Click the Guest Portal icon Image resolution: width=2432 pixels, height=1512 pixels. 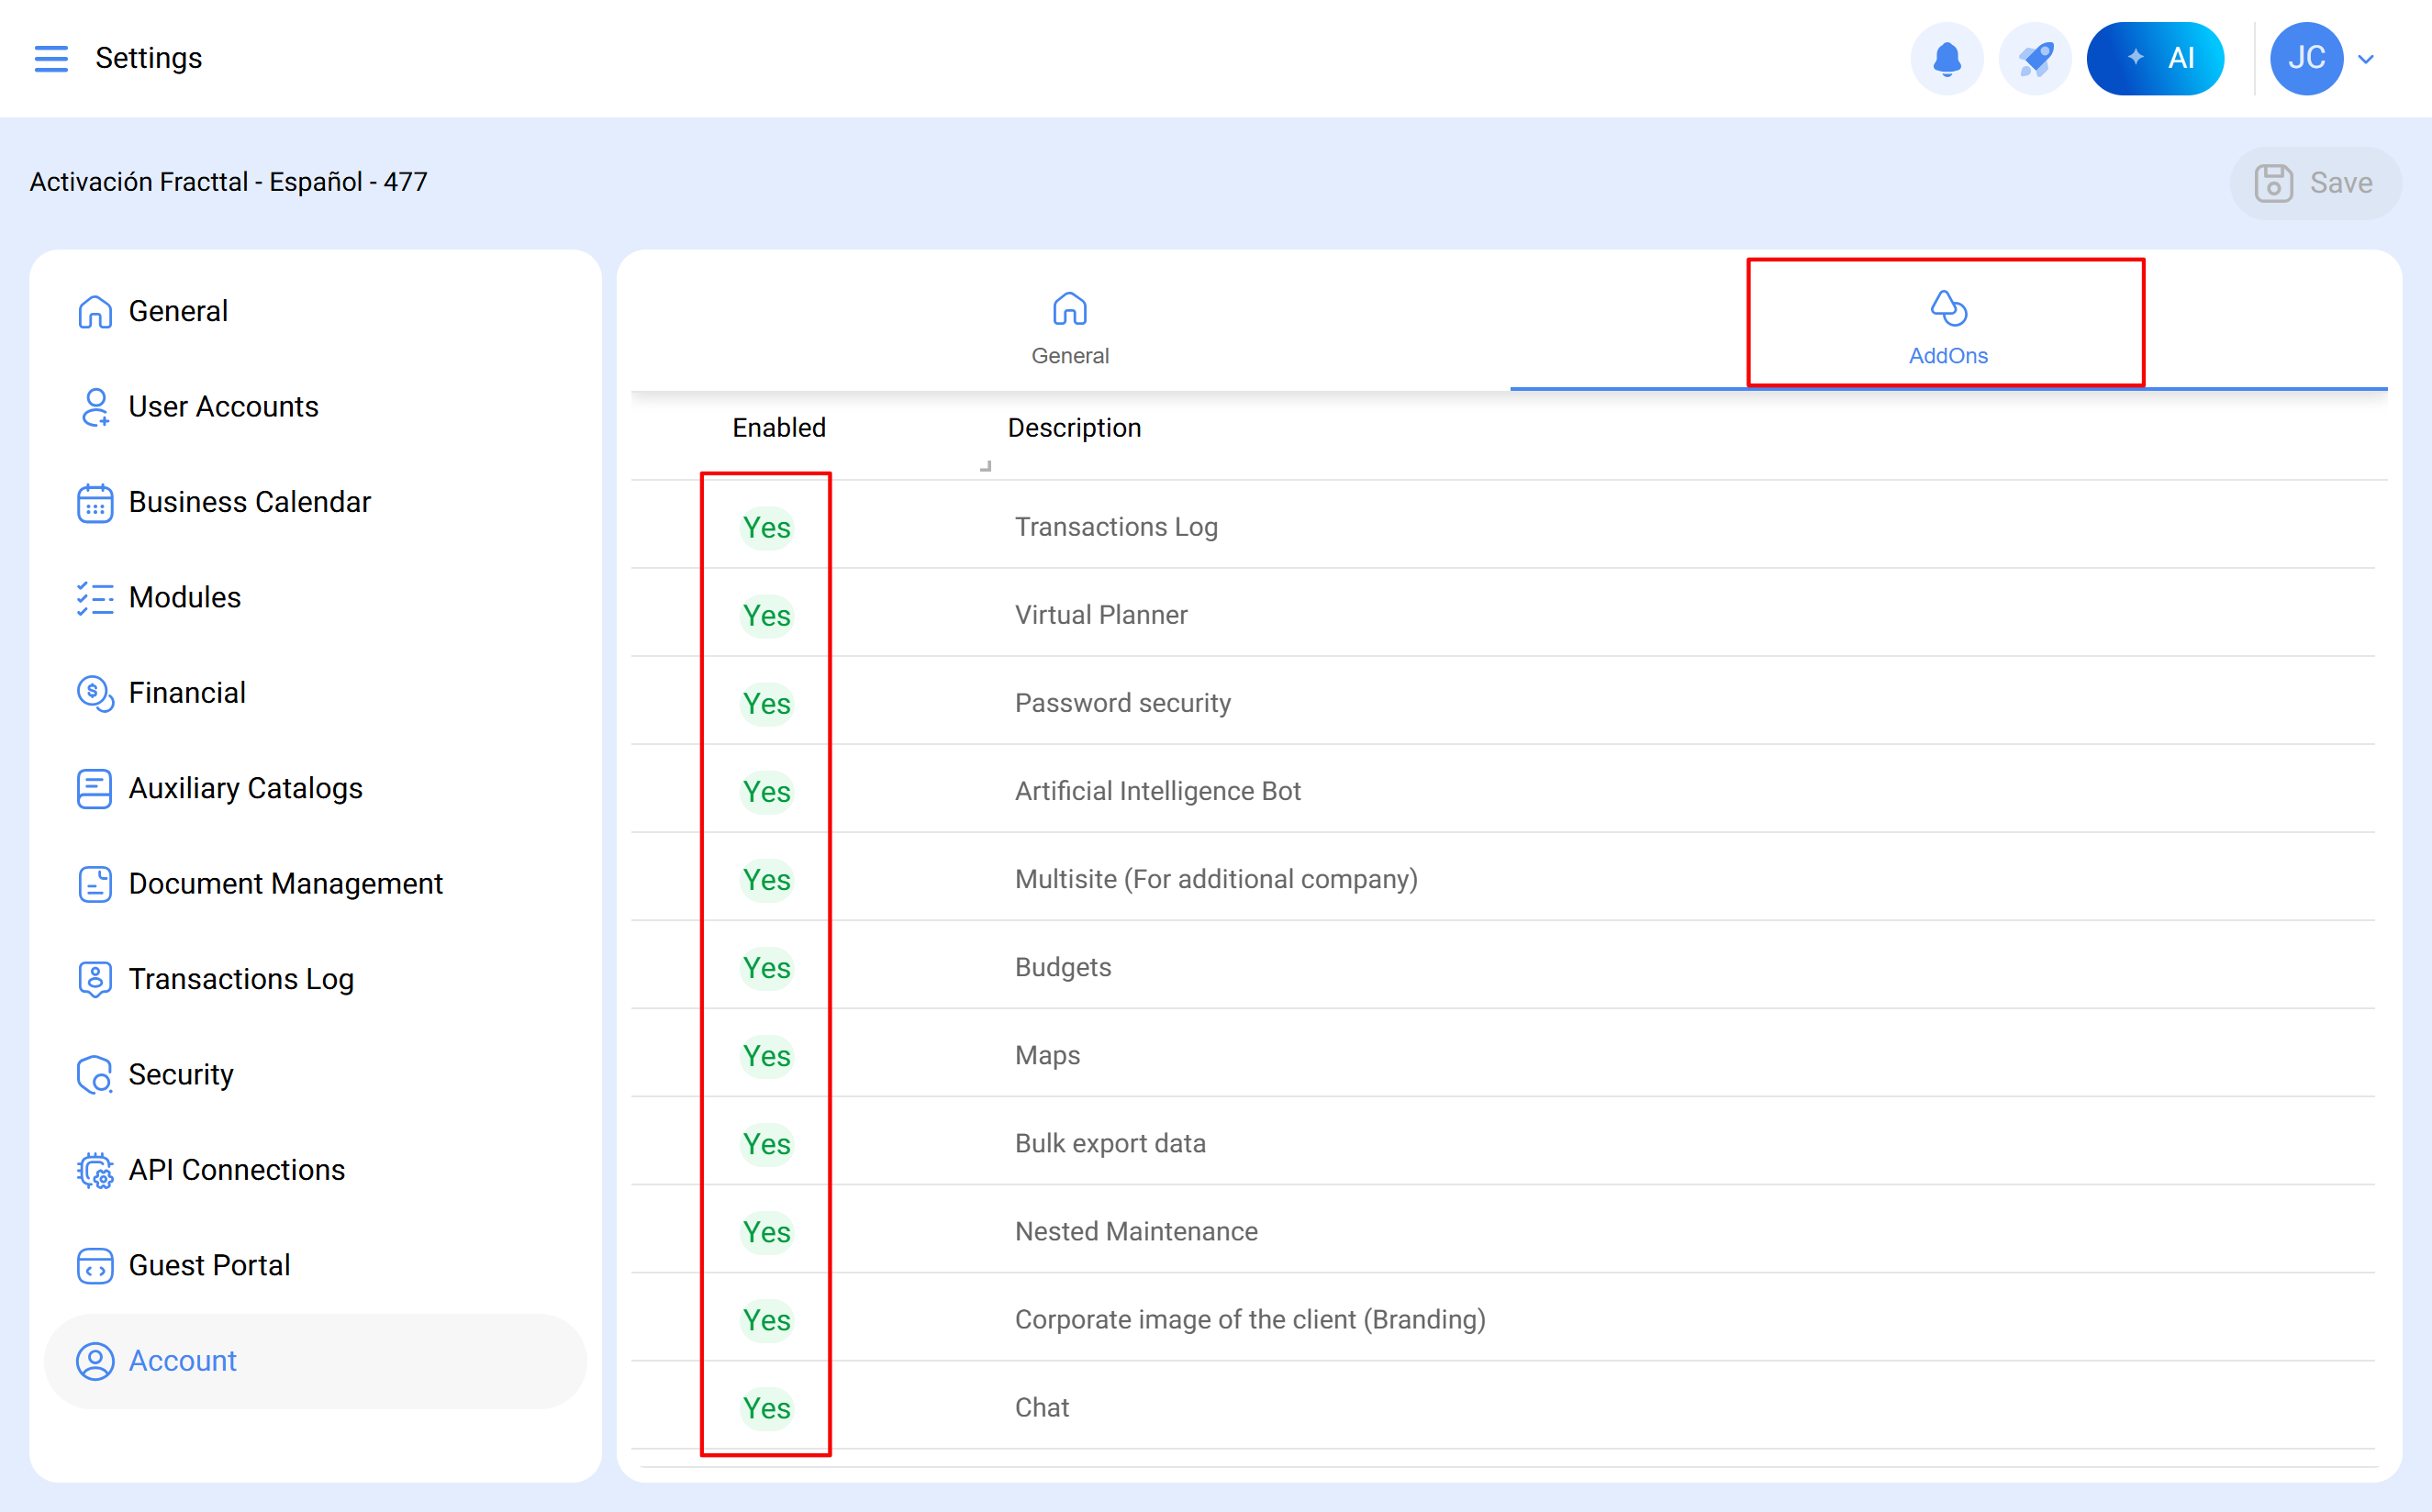coord(95,1266)
